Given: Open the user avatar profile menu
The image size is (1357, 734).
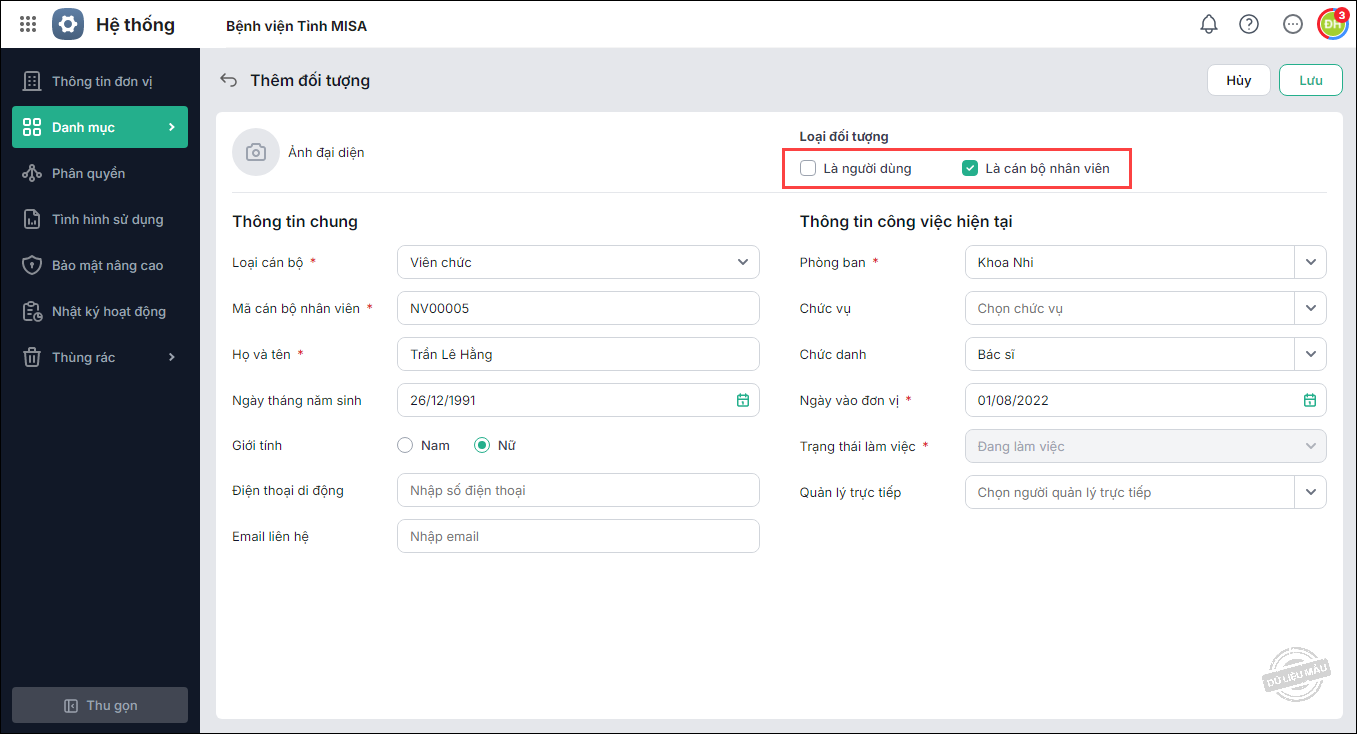Looking at the screenshot, I should click(1332, 24).
